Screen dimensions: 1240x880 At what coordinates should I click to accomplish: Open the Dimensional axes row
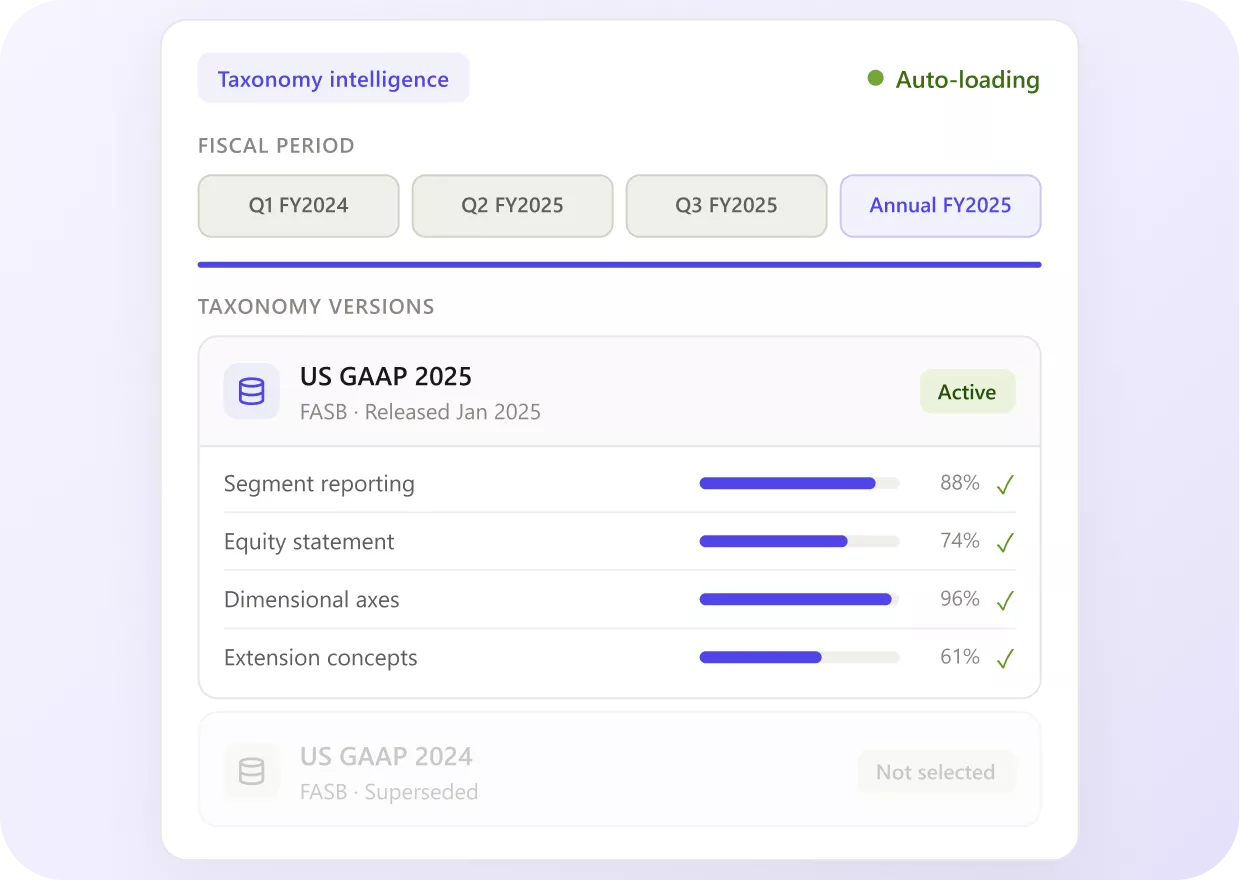click(x=620, y=600)
